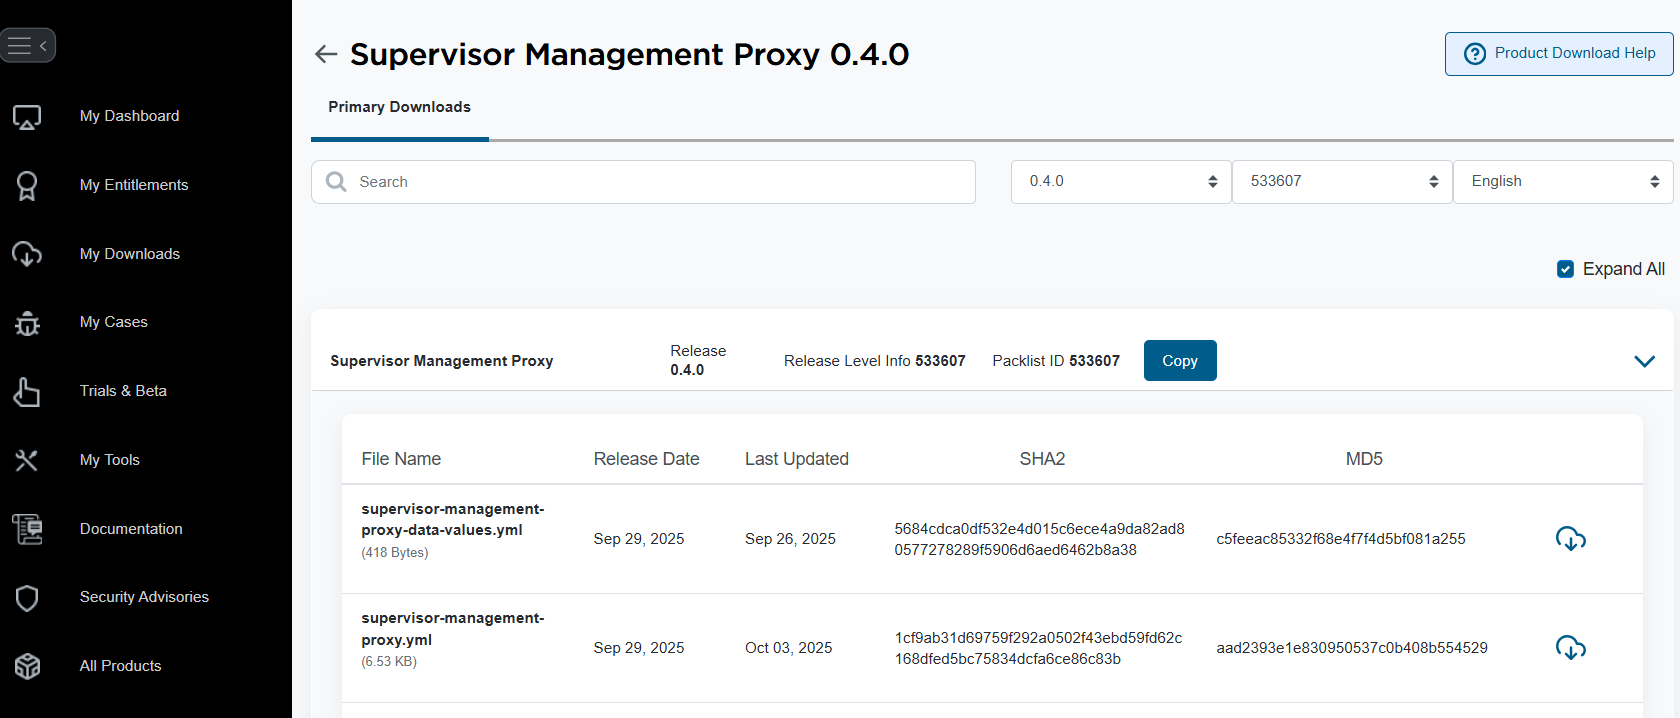Open Trials & Beta from sidebar
This screenshot has width=1680, height=718.
pyautogui.click(x=123, y=391)
